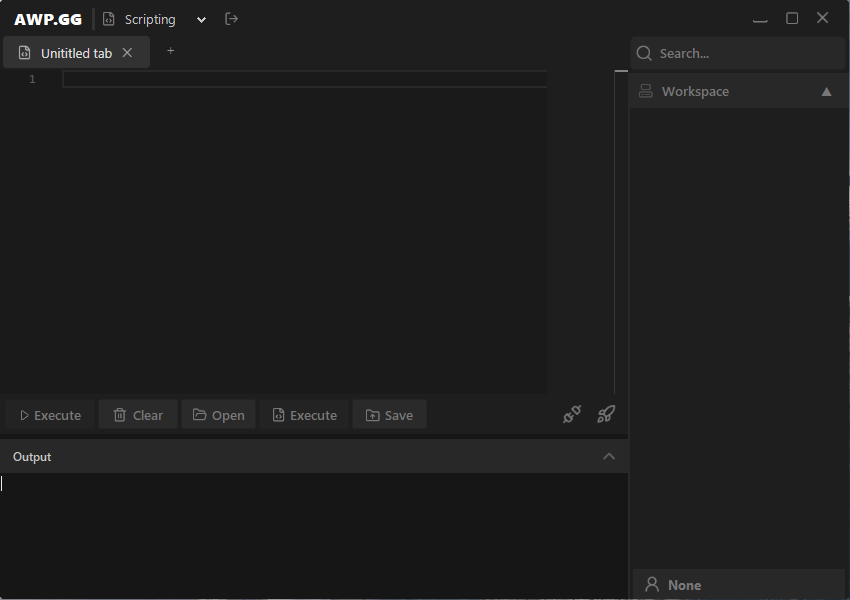
Task: Collapse the Output panel with the chevron
Action: pyautogui.click(x=609, y=457)
